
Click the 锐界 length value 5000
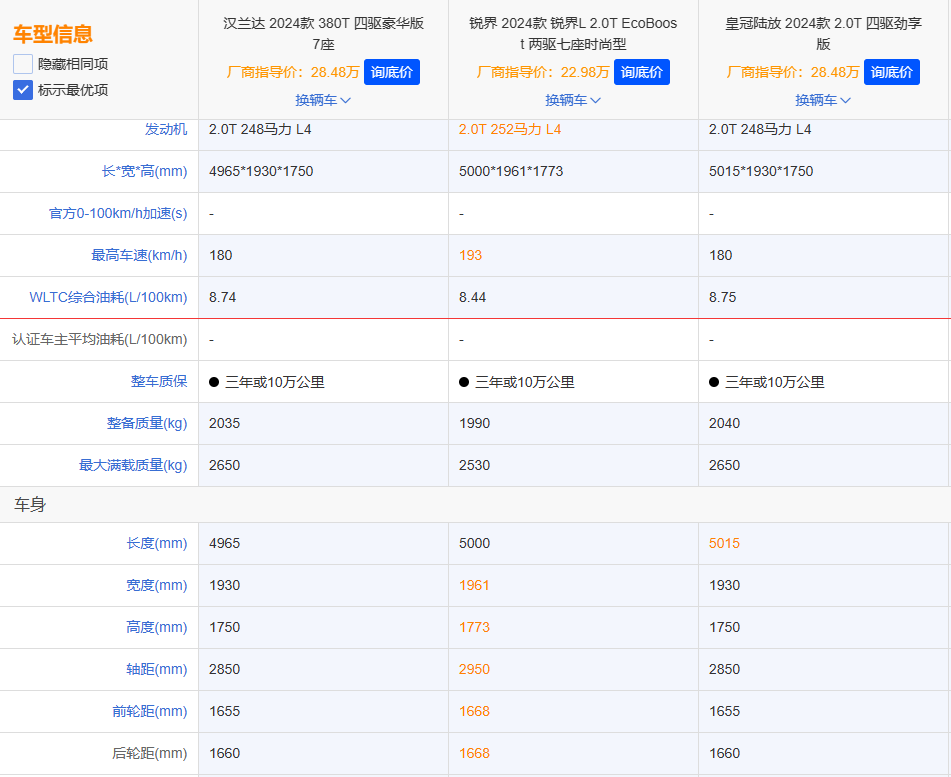click(x=474, y=543)
